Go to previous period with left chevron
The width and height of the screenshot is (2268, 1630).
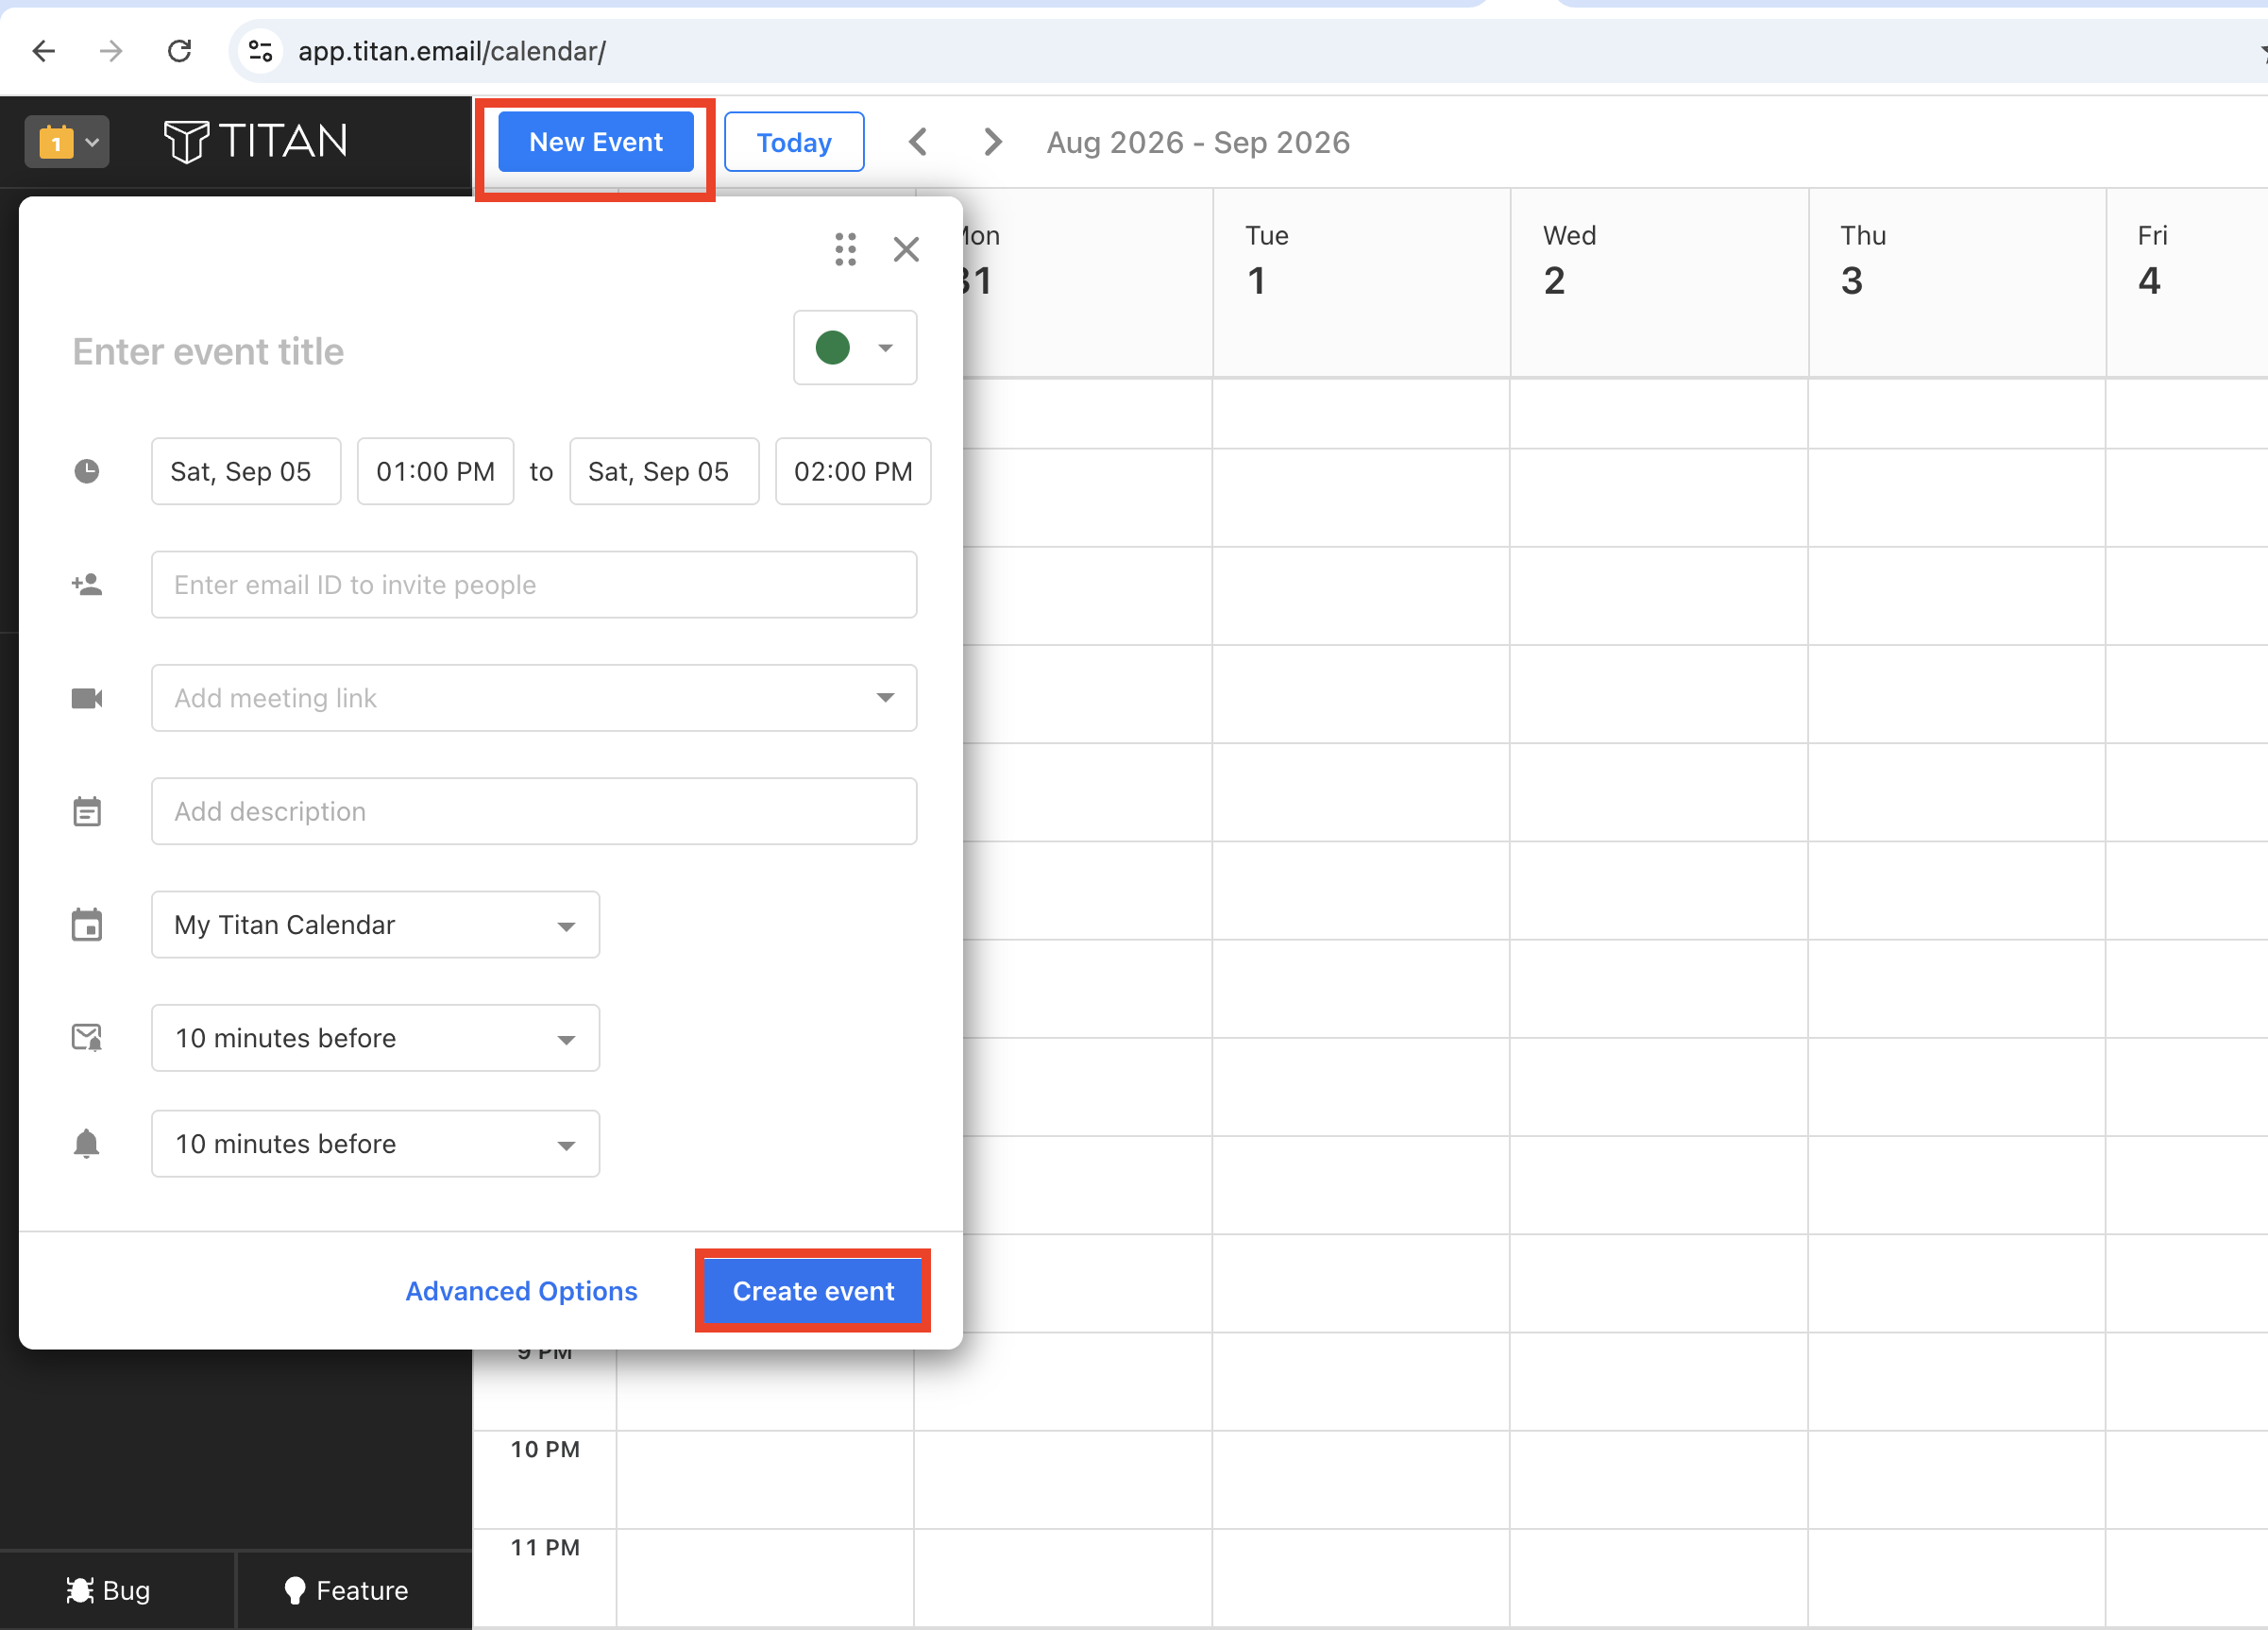point(918,142)
